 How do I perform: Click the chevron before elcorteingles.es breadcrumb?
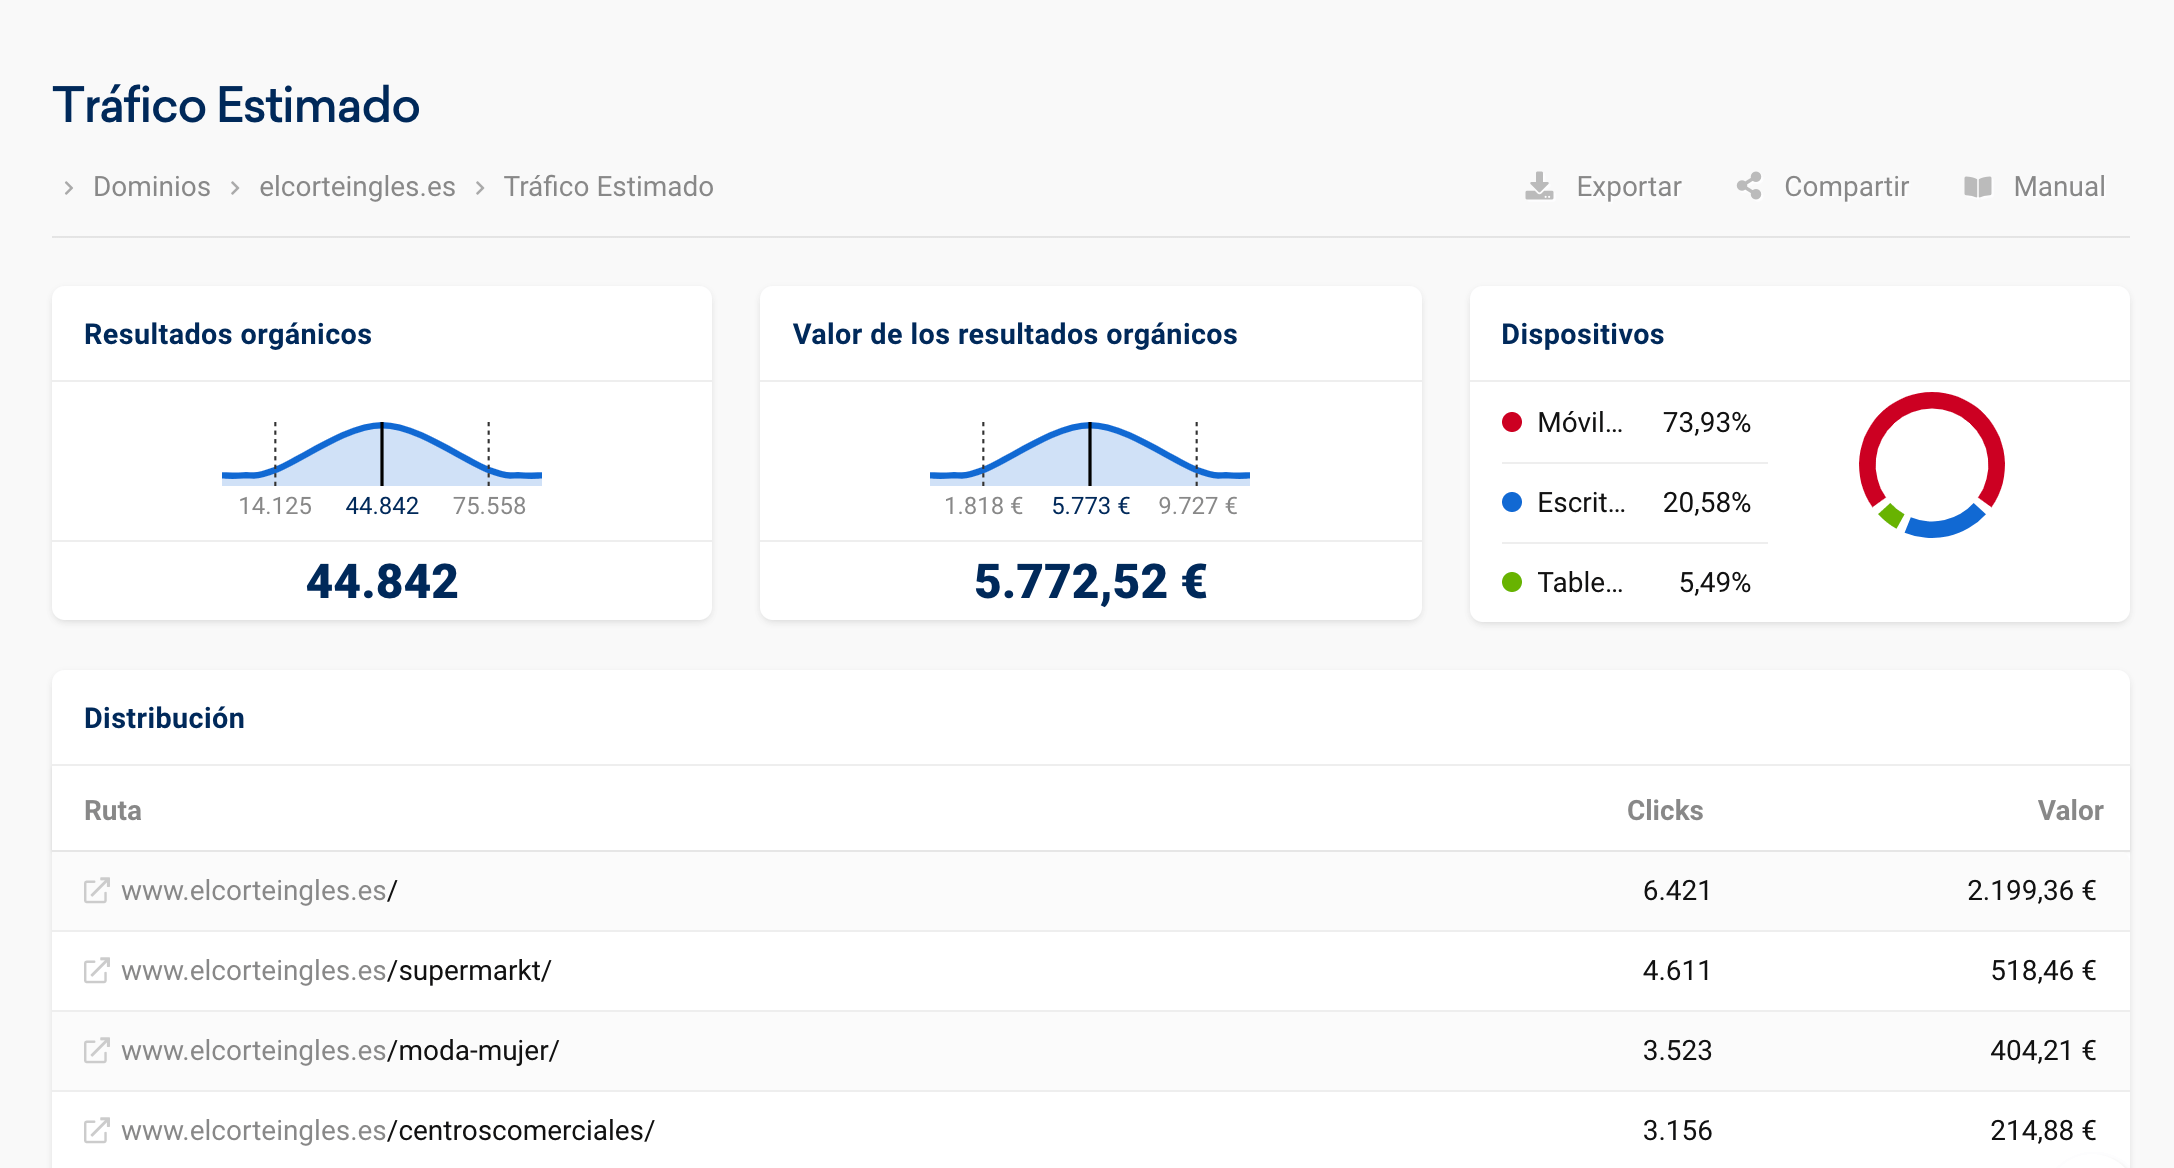click(x=235, y=187)
